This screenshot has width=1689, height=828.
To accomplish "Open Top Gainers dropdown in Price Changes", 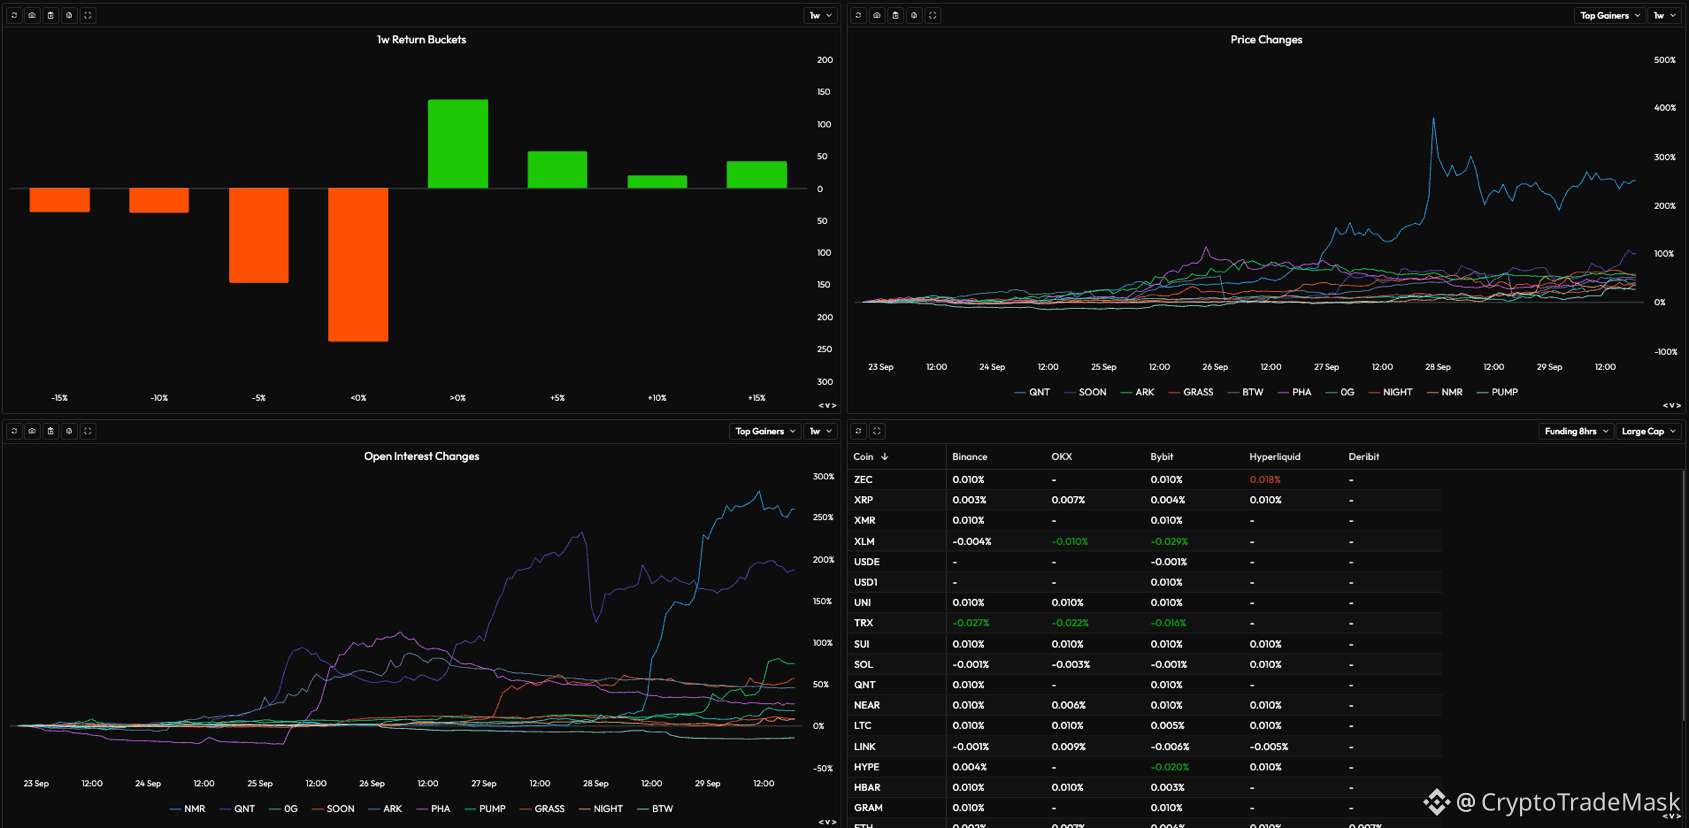I will click(x=1609, y=15).
